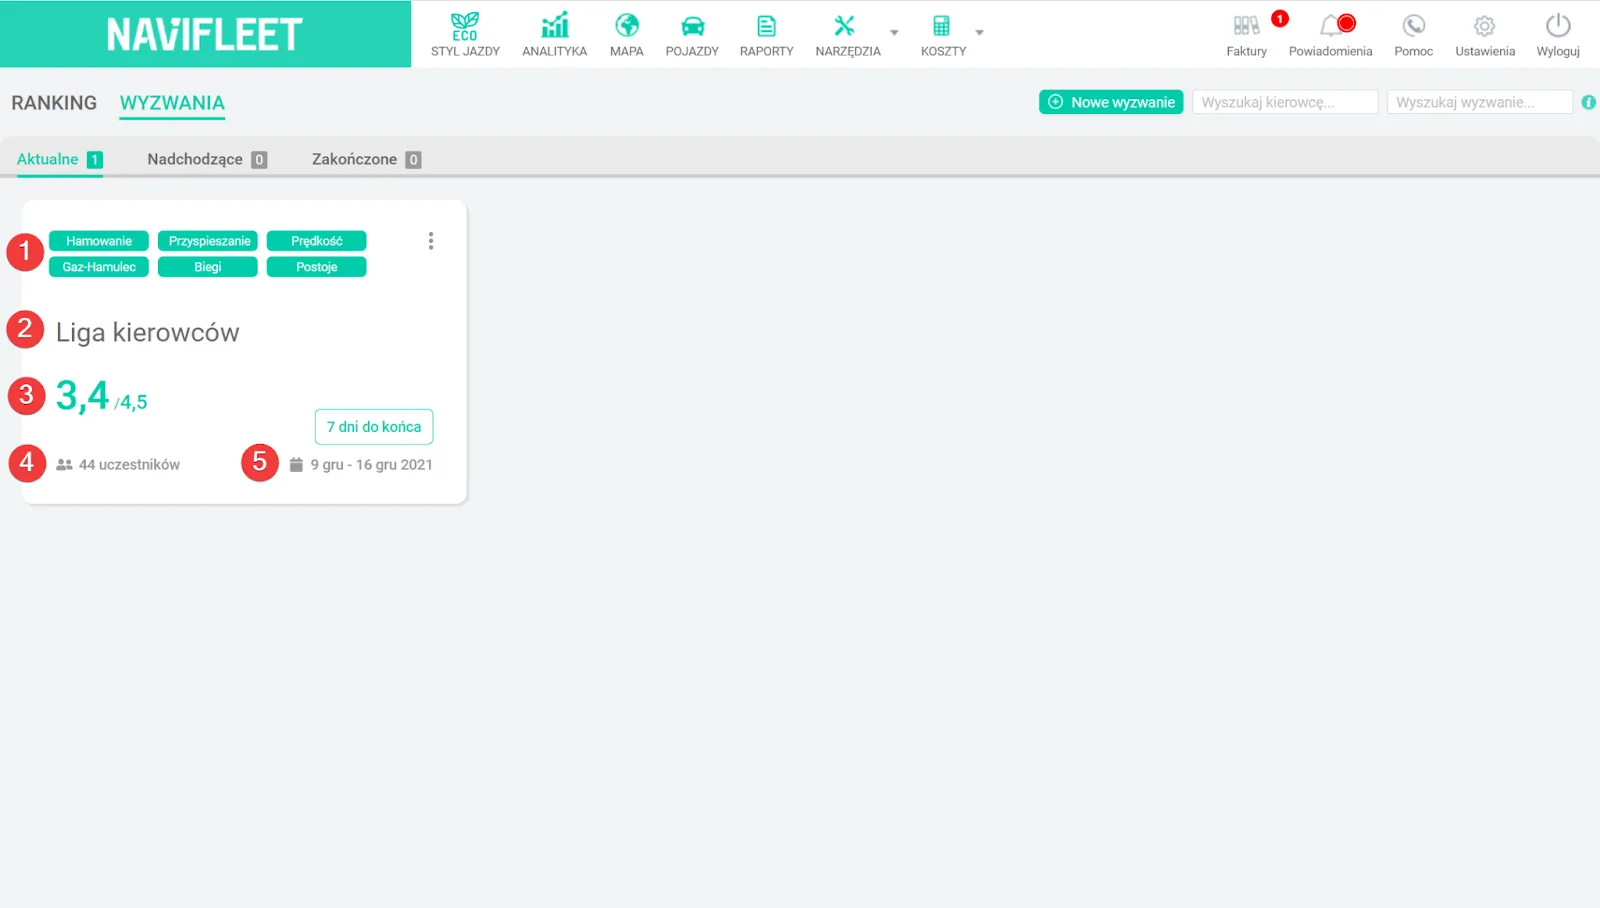1600x908 pixels.
Task: Focus the Wyszukaj kierowcę search field
Action: (x=1285, y=102)
